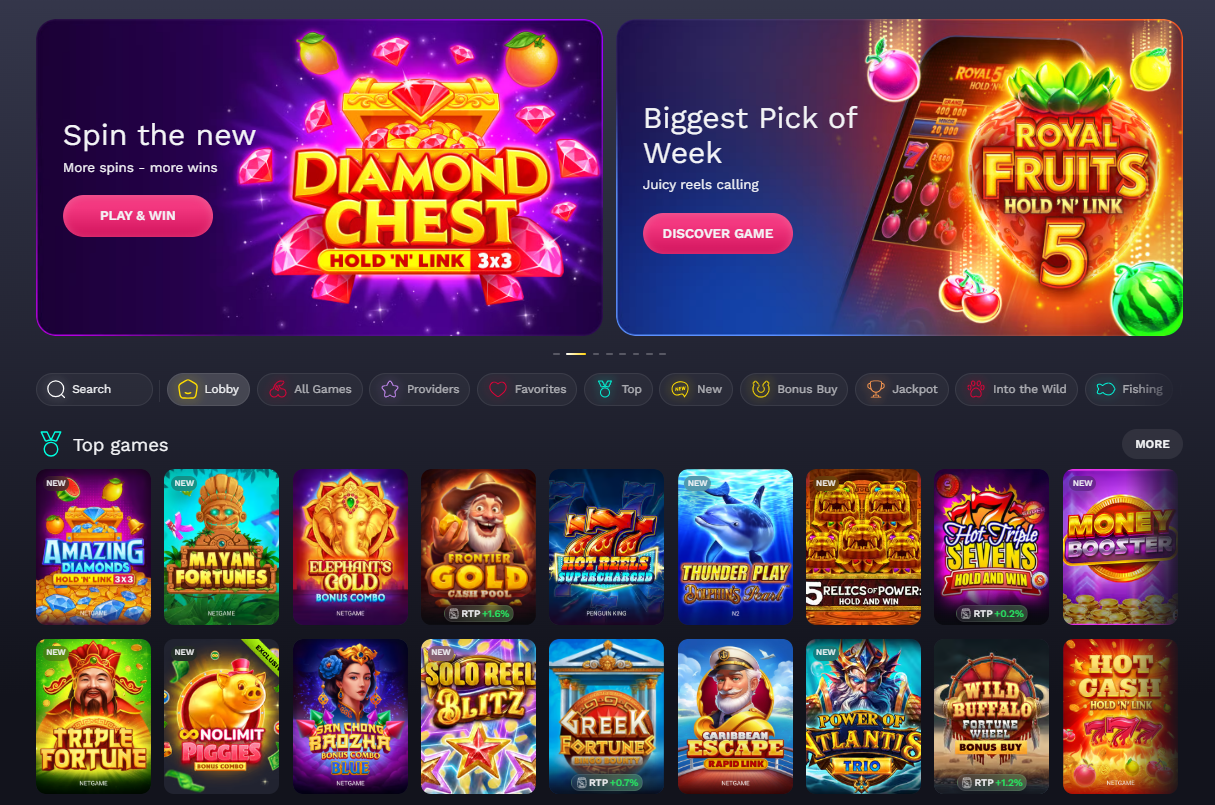1215x805 pixels.
Task: Launch the Mayan Fortunes game tile
Action: [221, 547]
